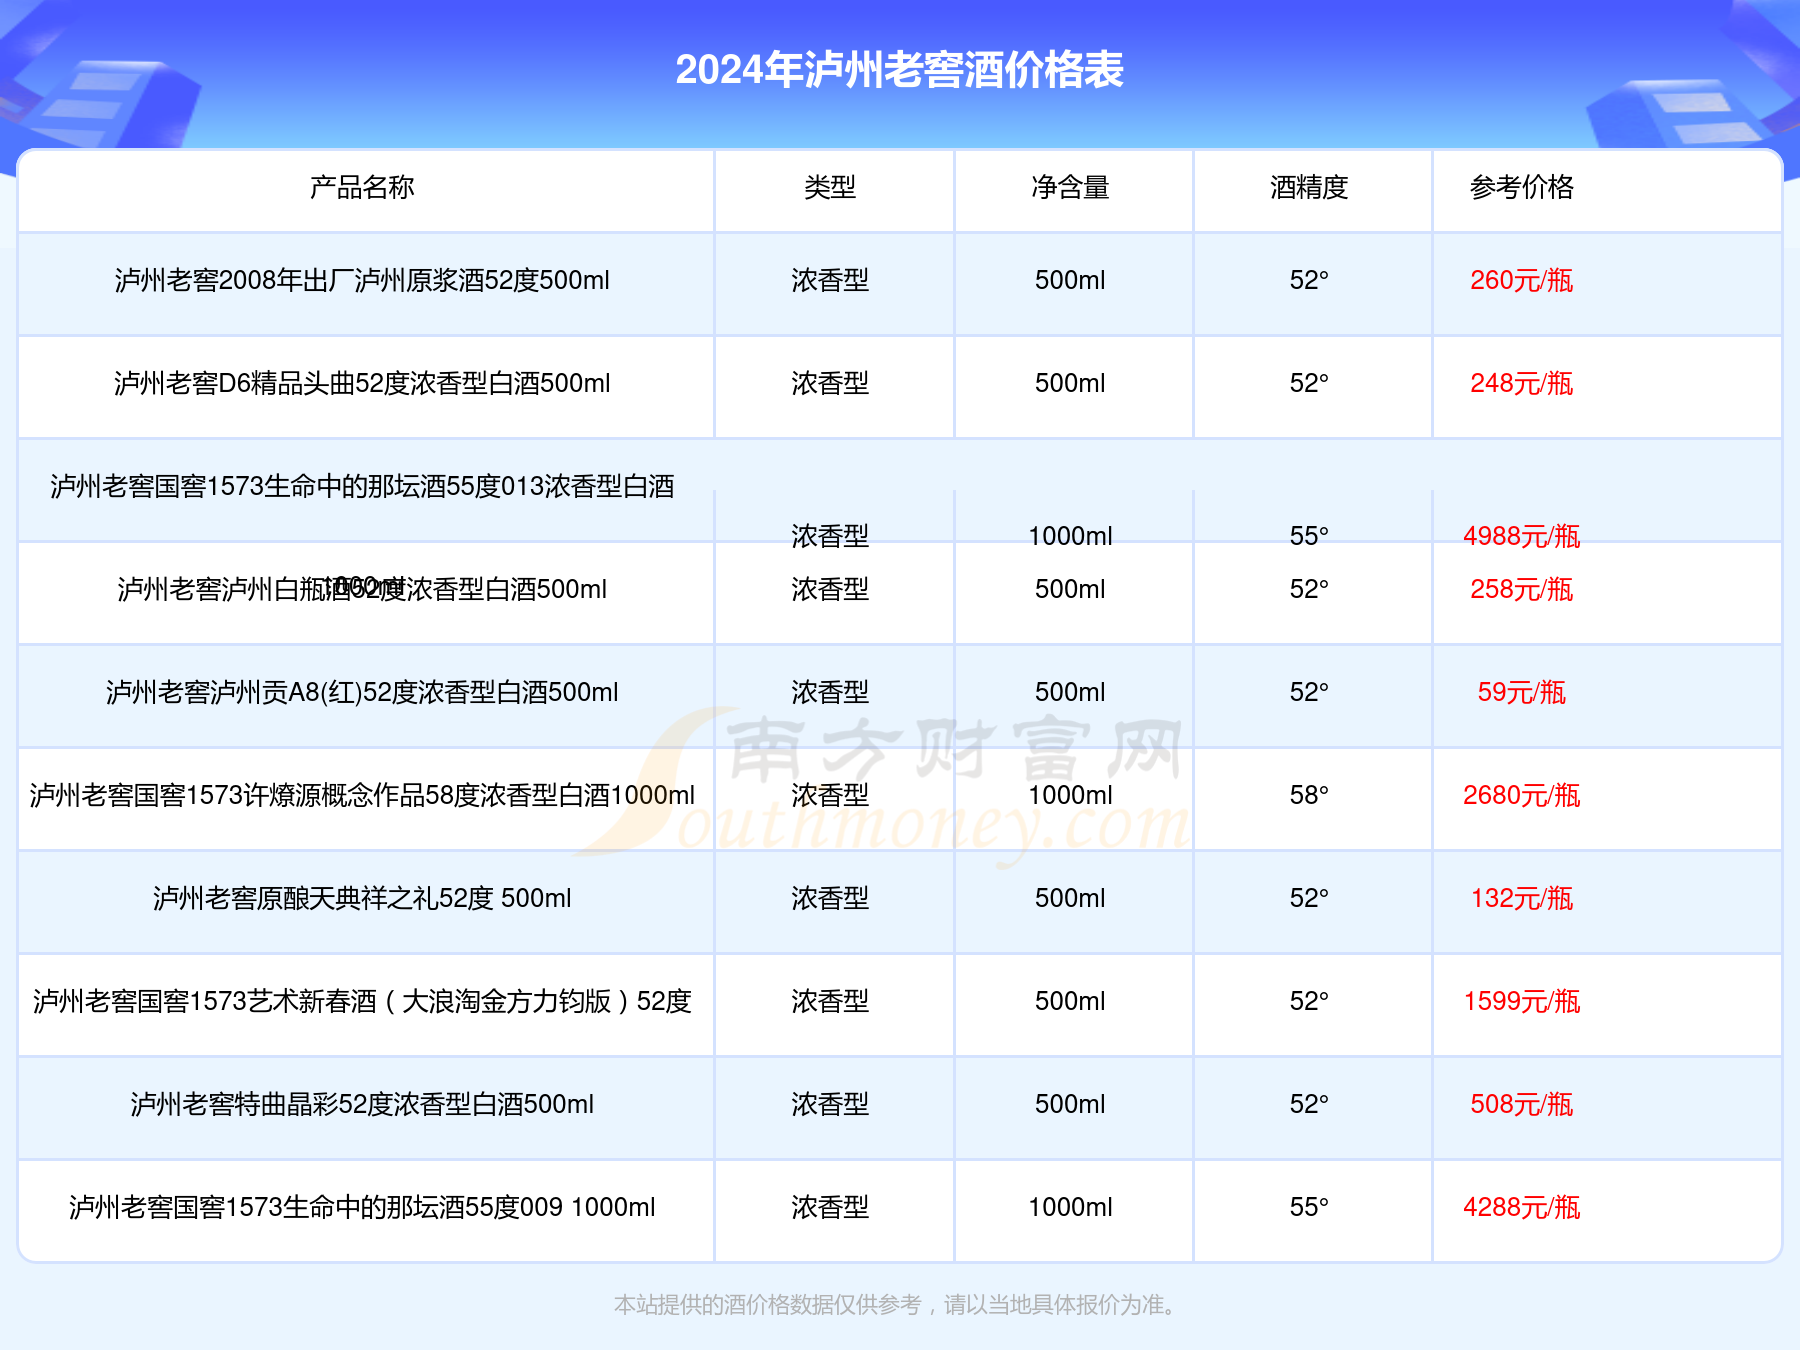Viewport: 1800px width, 1350px height.
Task: Select 泸州老窖泸州贡A8(红)52度浓香型白酒500ml product name
Action: point(362,692)
